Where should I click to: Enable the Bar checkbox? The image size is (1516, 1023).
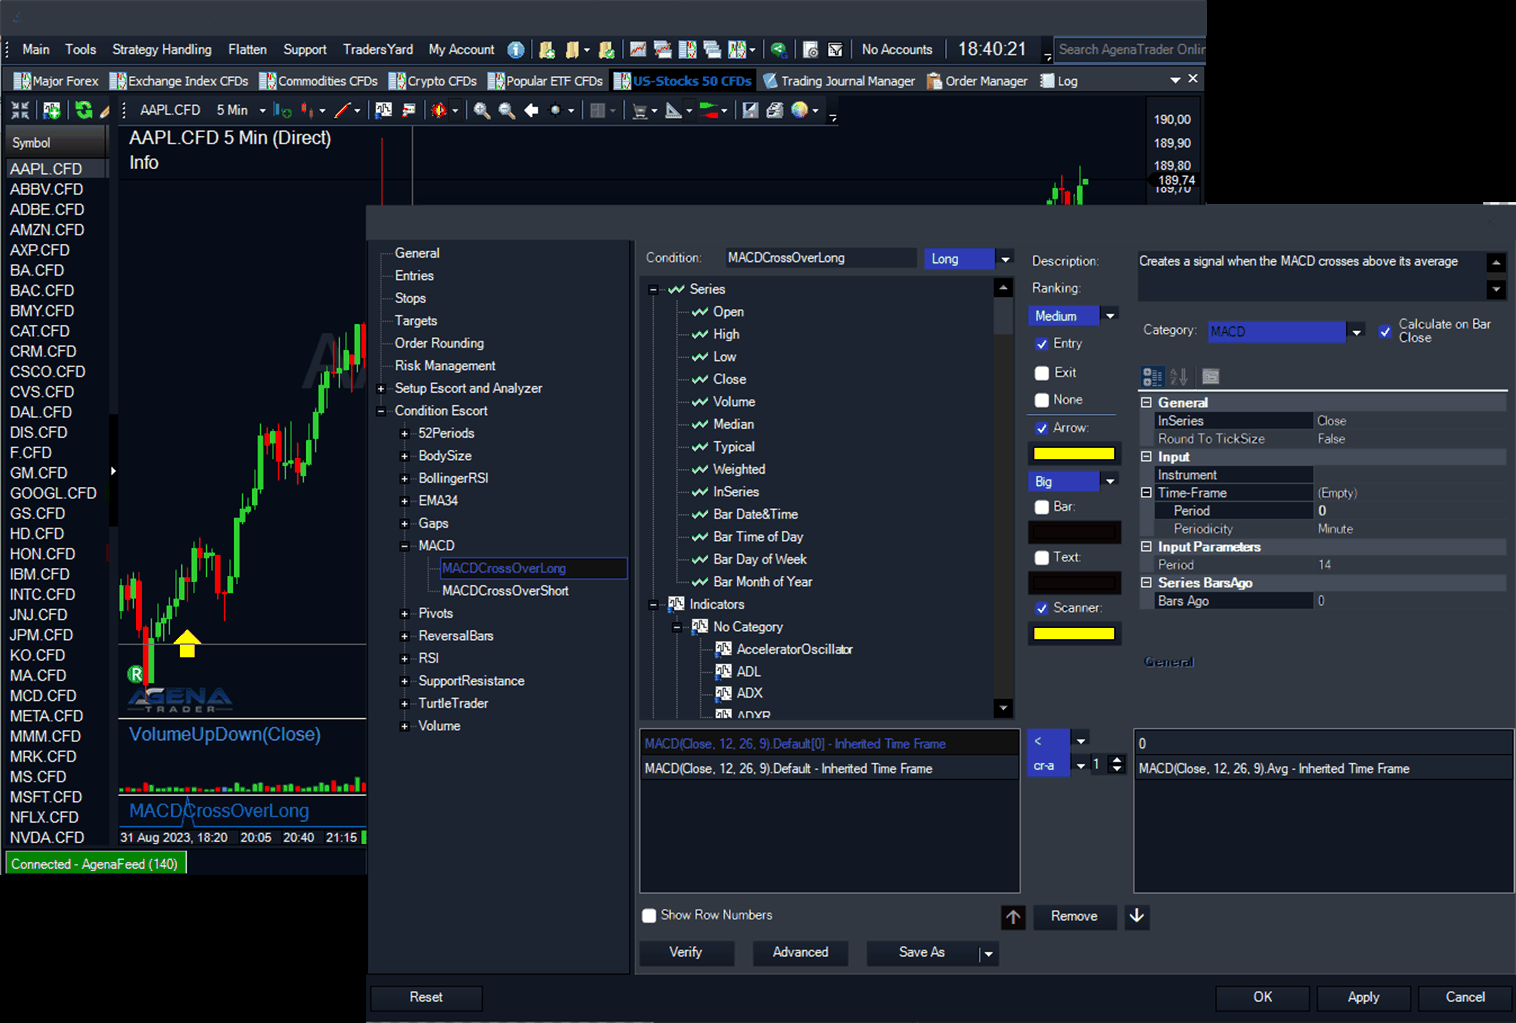coord(1042,507)
